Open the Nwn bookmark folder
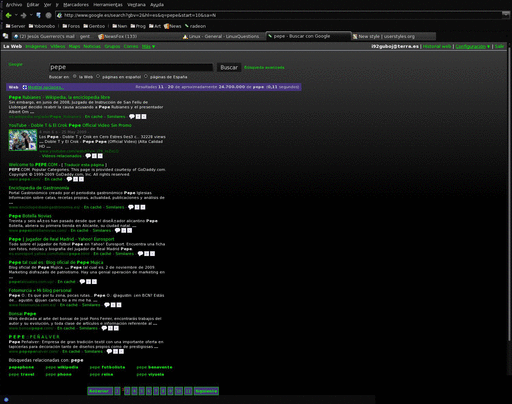 pos(119,26)
